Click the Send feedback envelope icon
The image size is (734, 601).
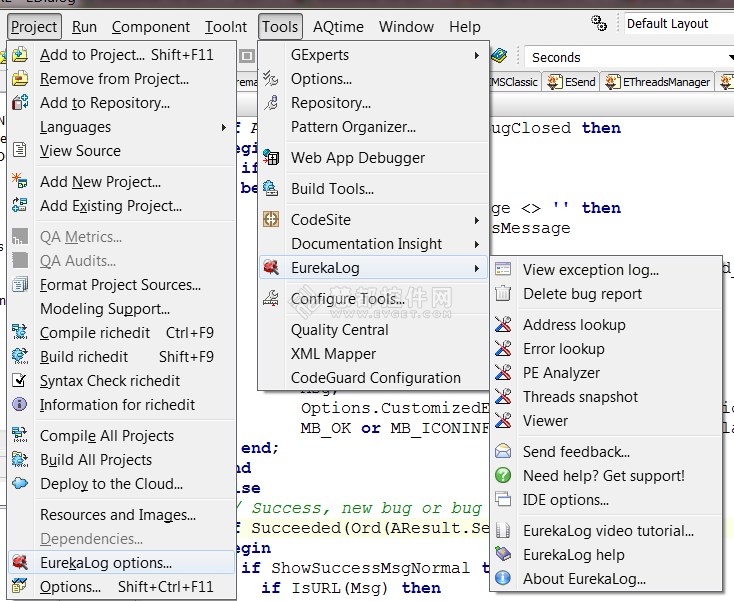[503, 451]
